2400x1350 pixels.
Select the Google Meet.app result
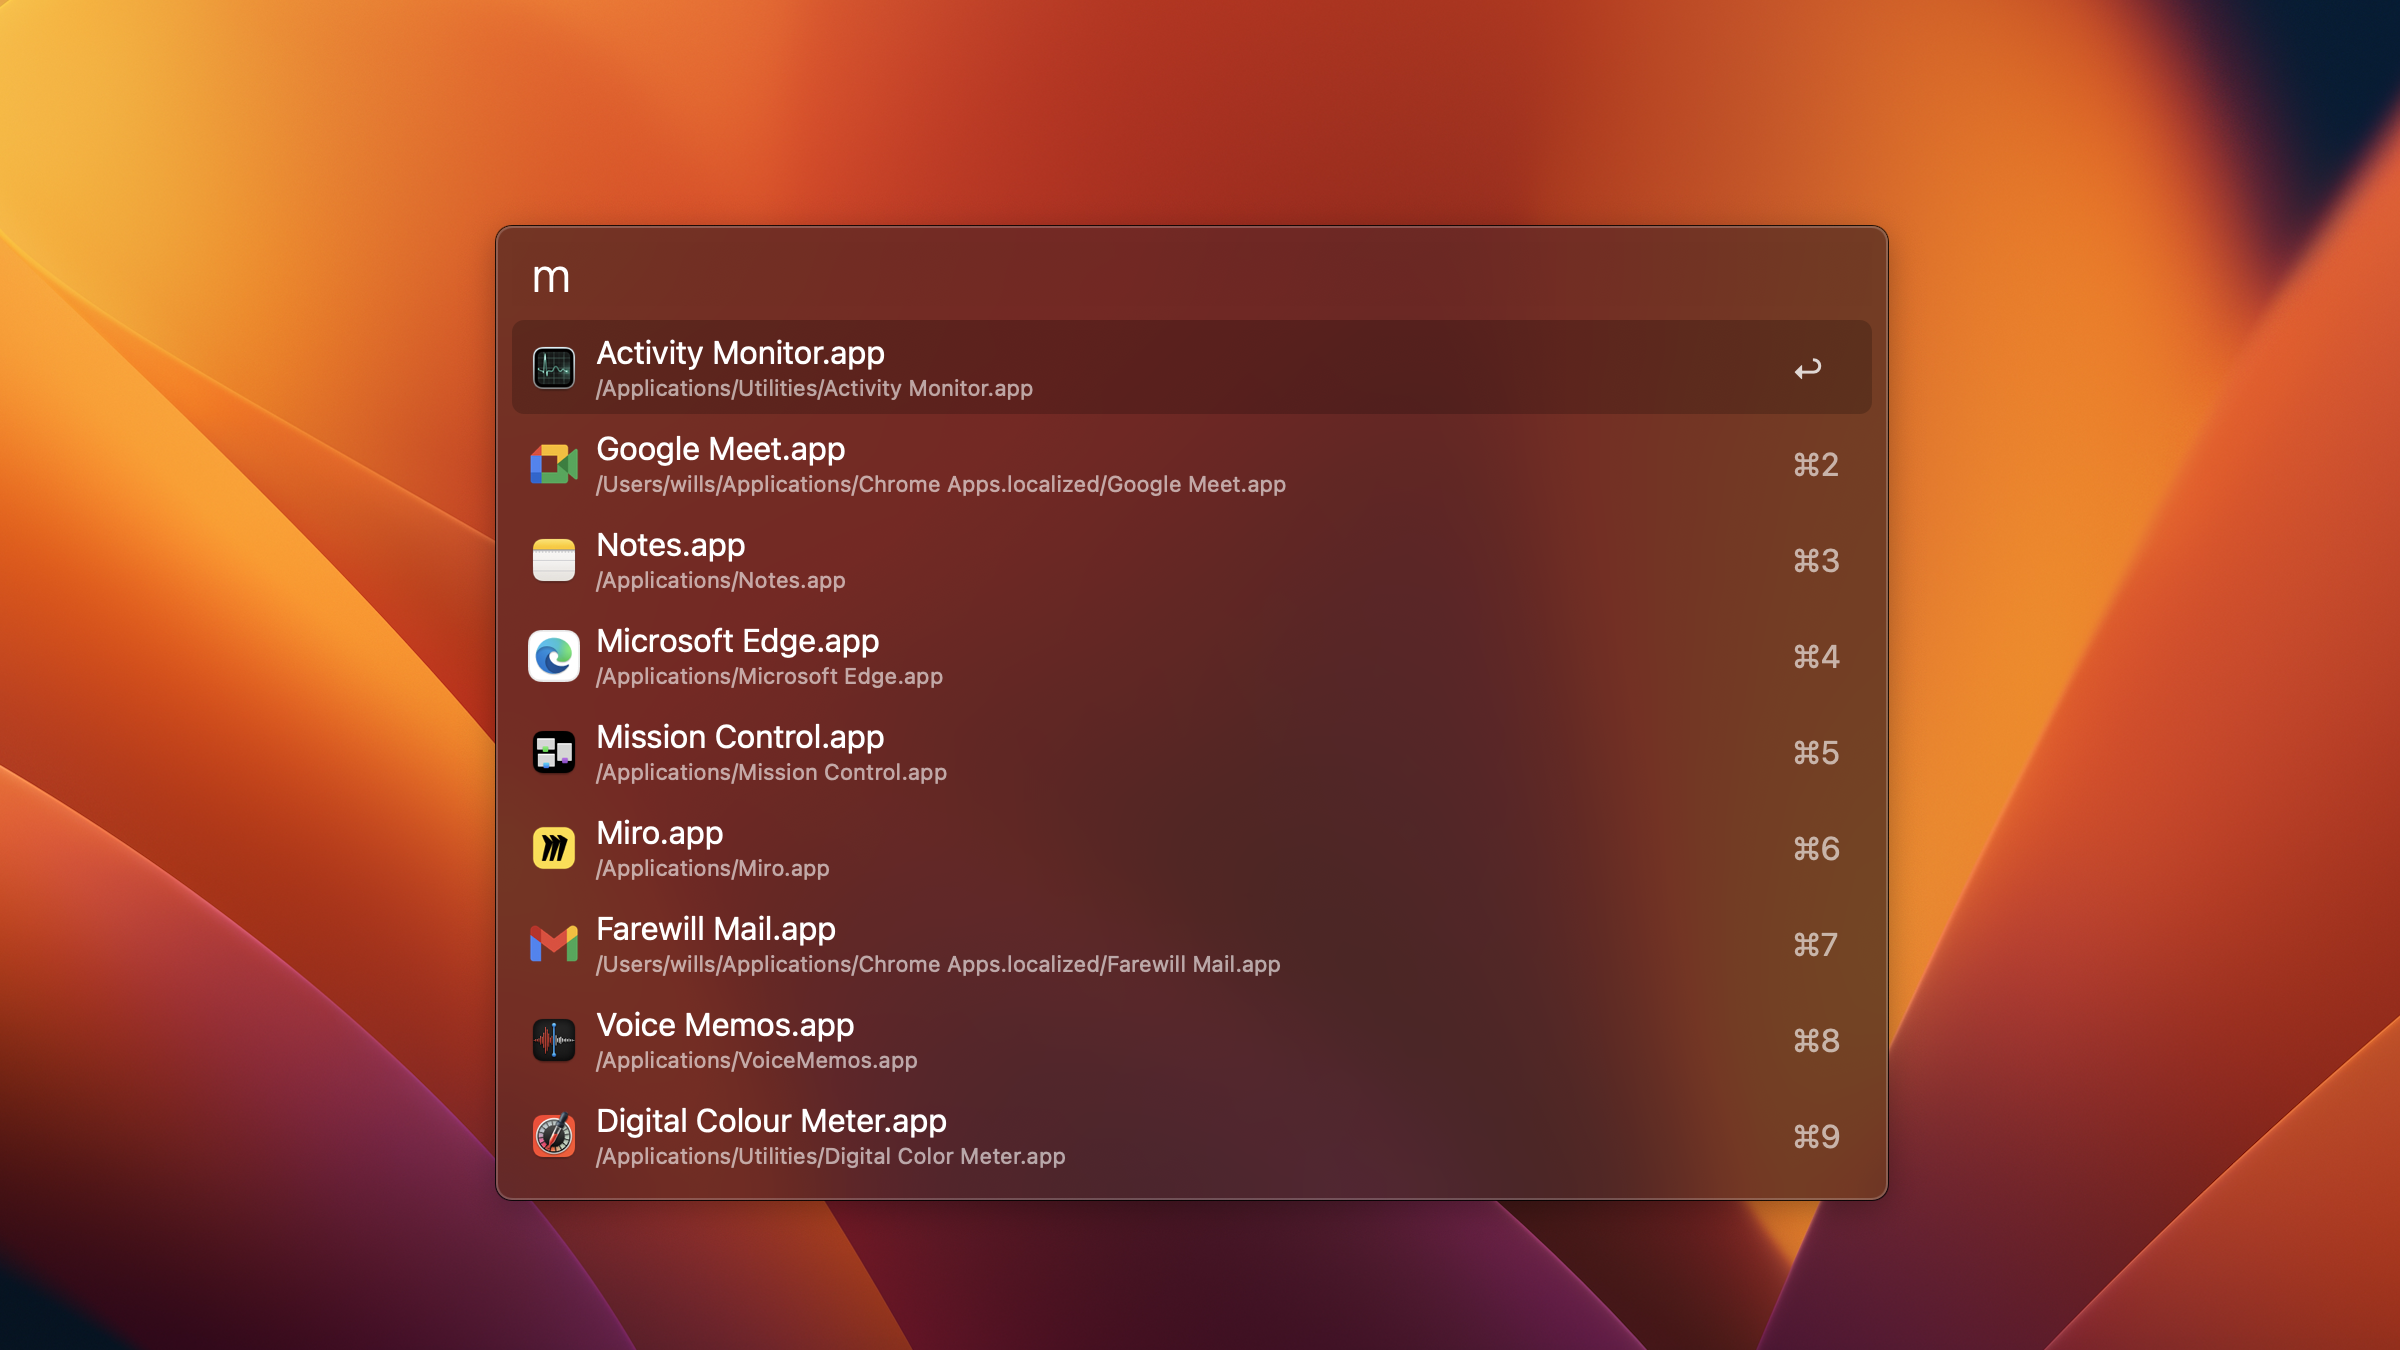(x=720, y=450)
